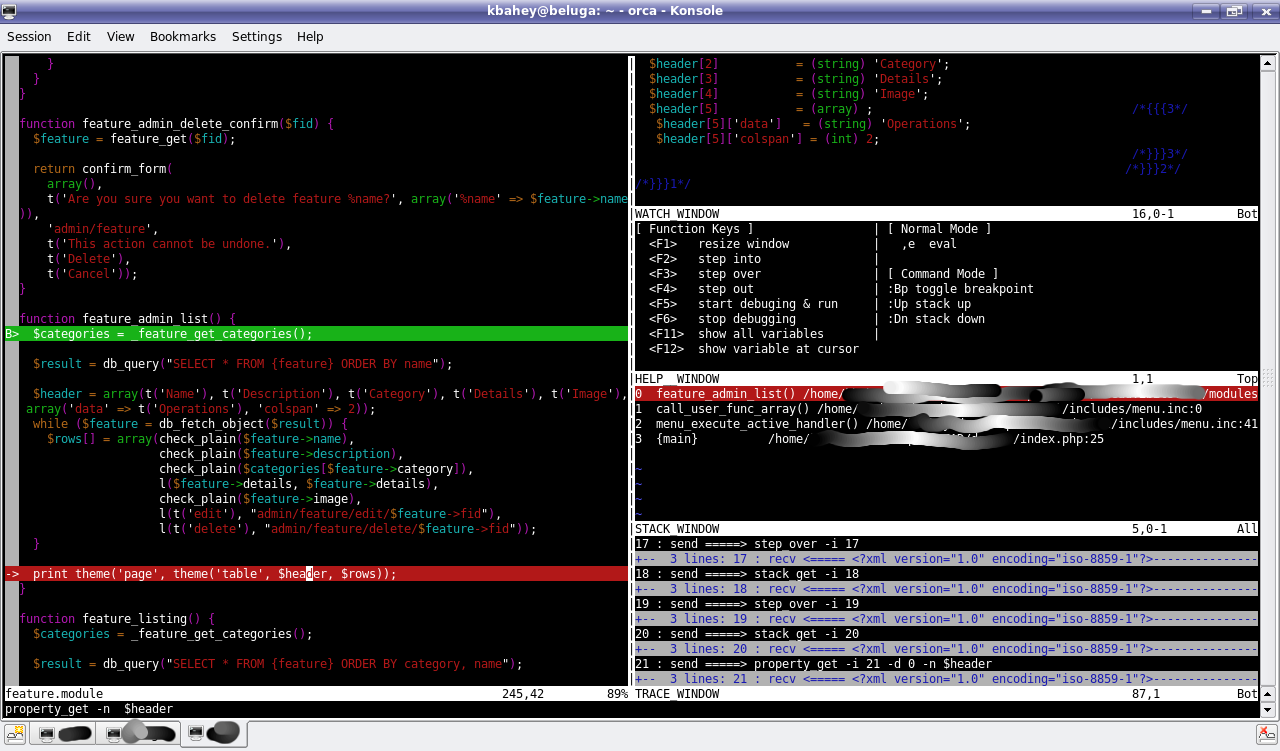The height and width of the screenshot is (751, 1280).
Task: Click ',e eval' in Normal Mode help
Action: [929, 244]
